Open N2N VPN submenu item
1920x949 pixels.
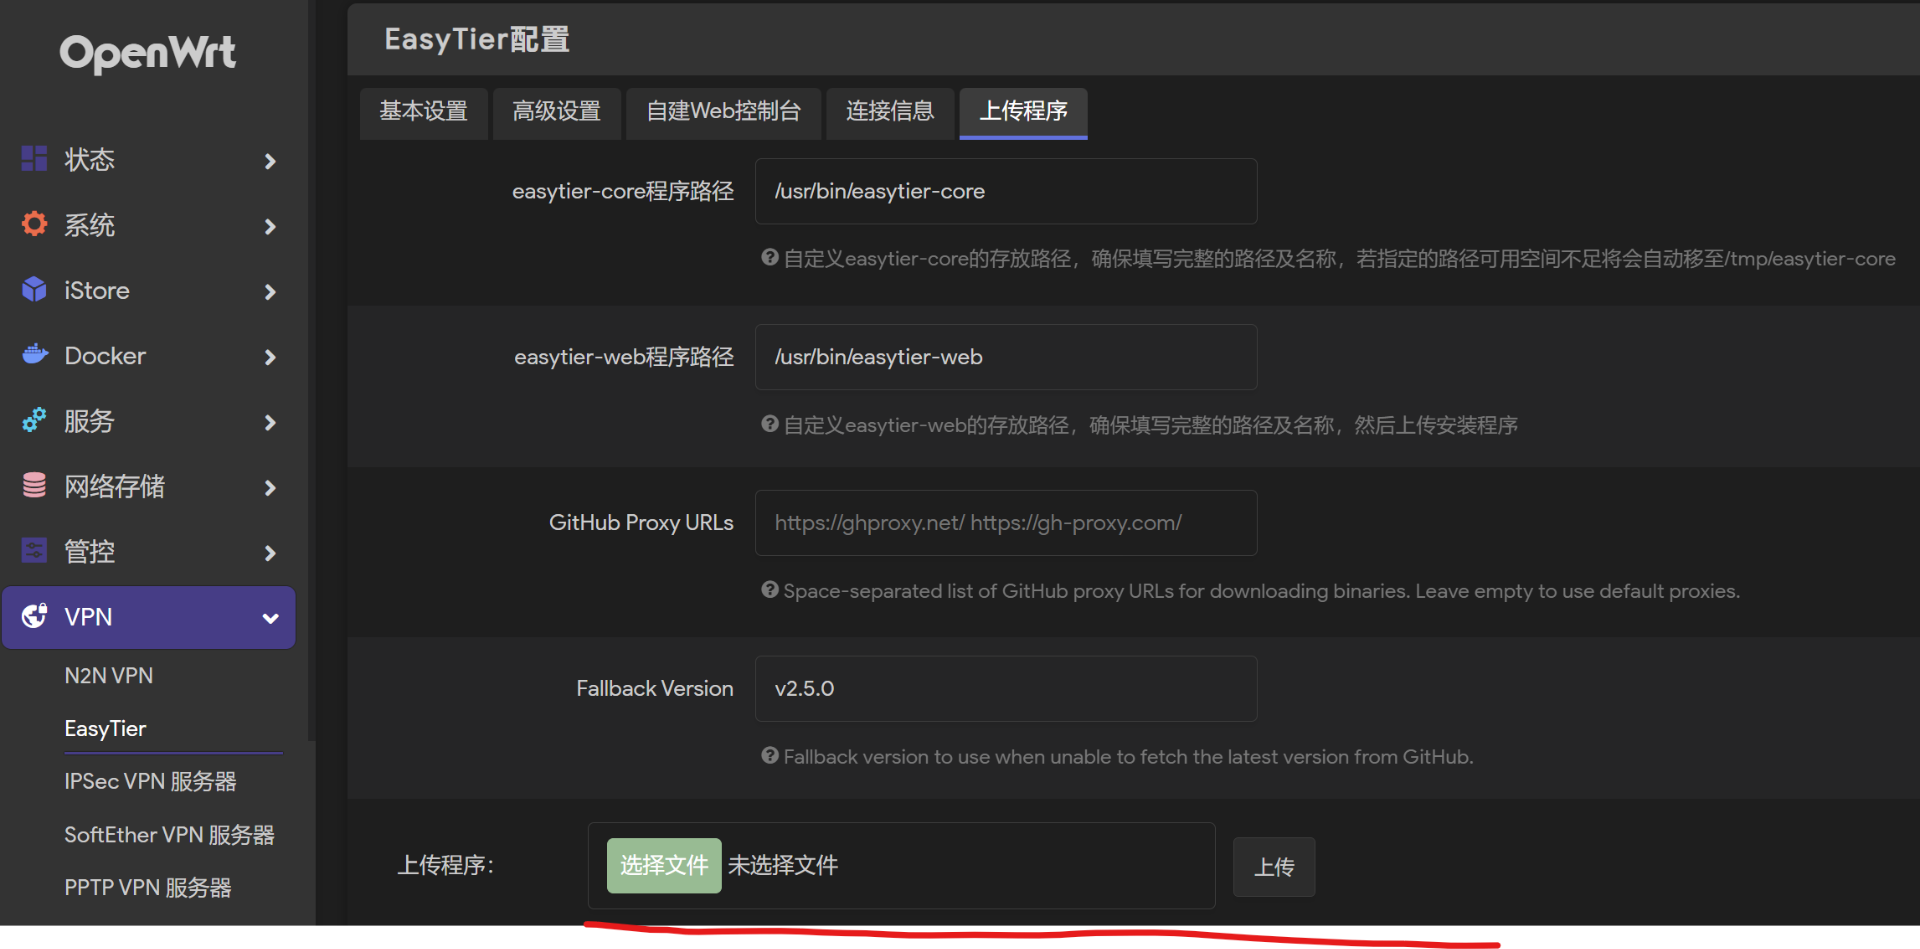pyautogui.click(x=109, y=676)
